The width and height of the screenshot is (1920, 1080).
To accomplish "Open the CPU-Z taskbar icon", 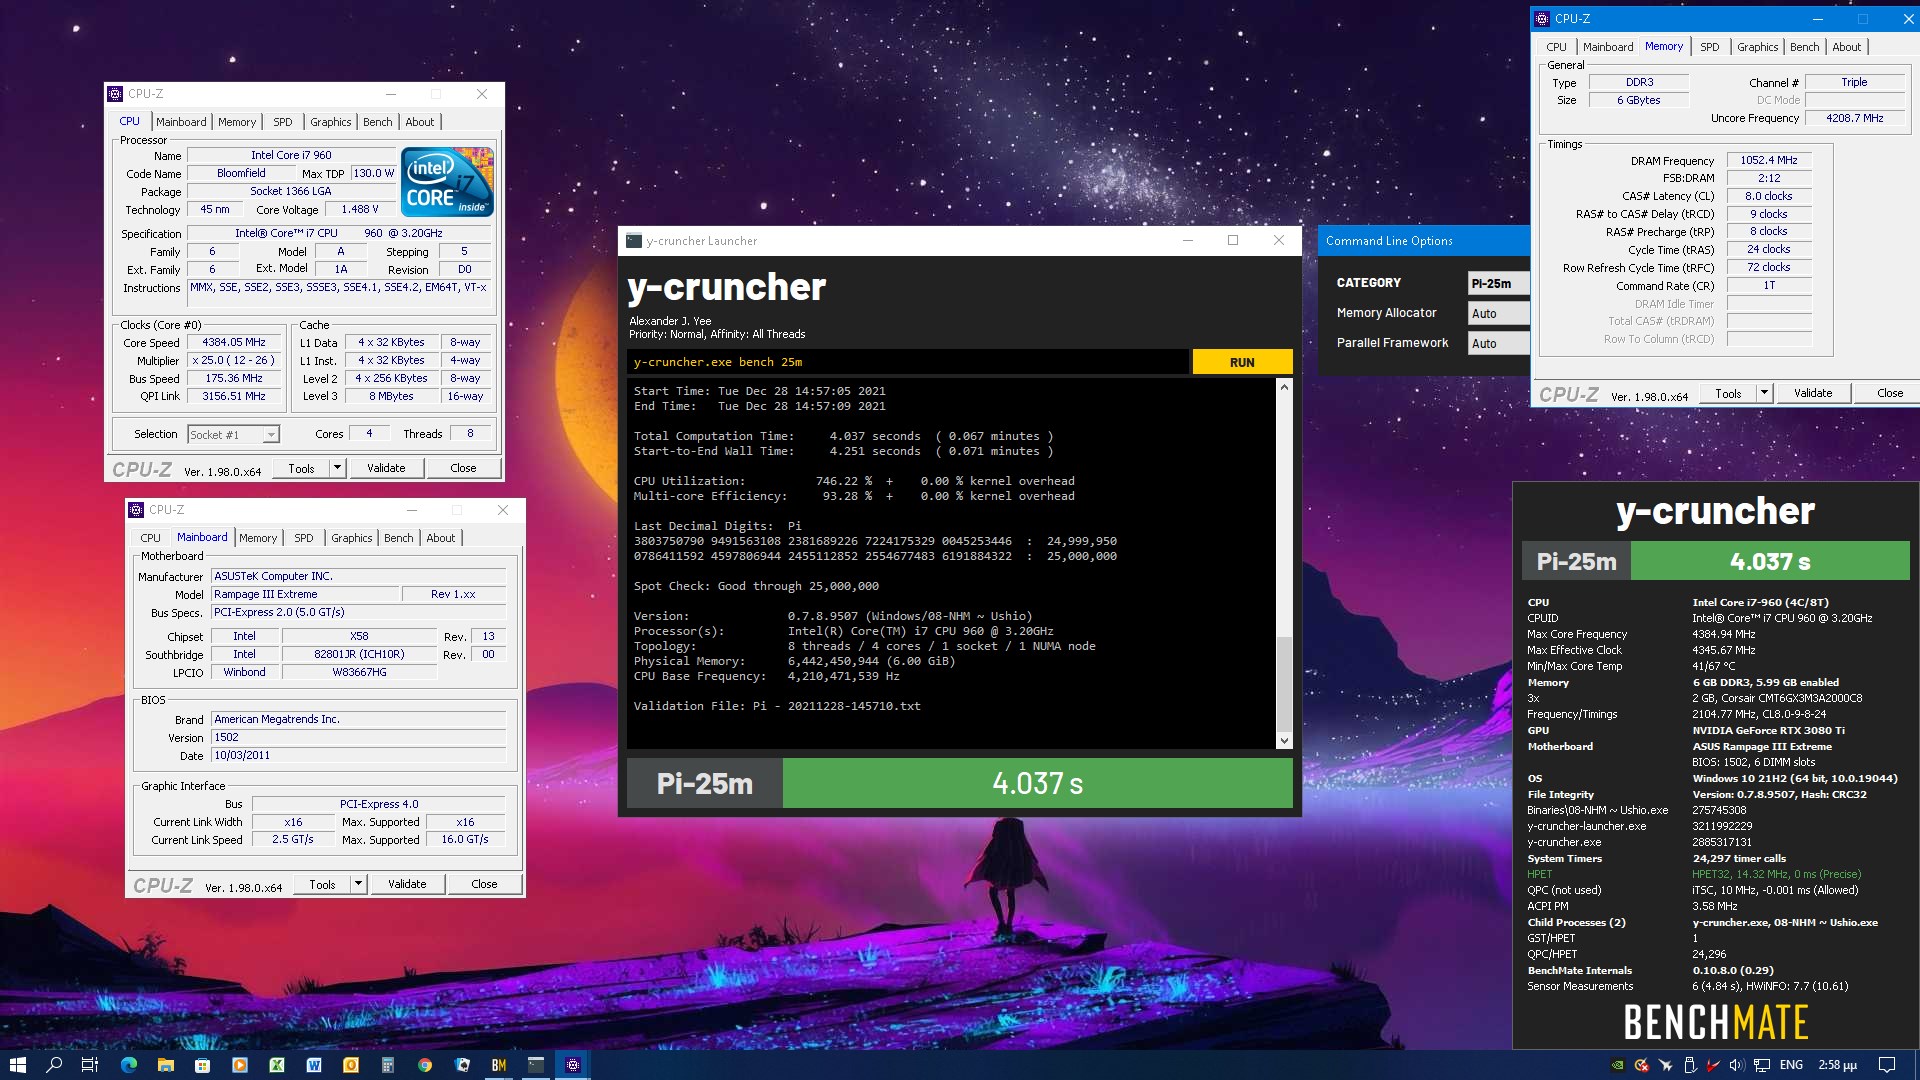I will (573, 1065).
